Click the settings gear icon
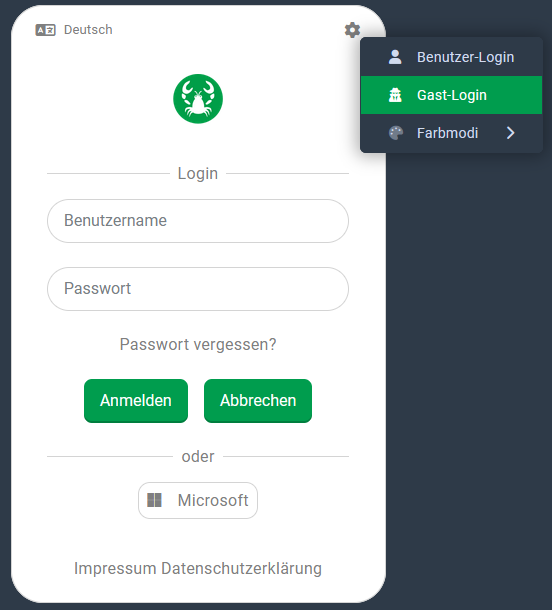552x610 pixels. point(352,30)
